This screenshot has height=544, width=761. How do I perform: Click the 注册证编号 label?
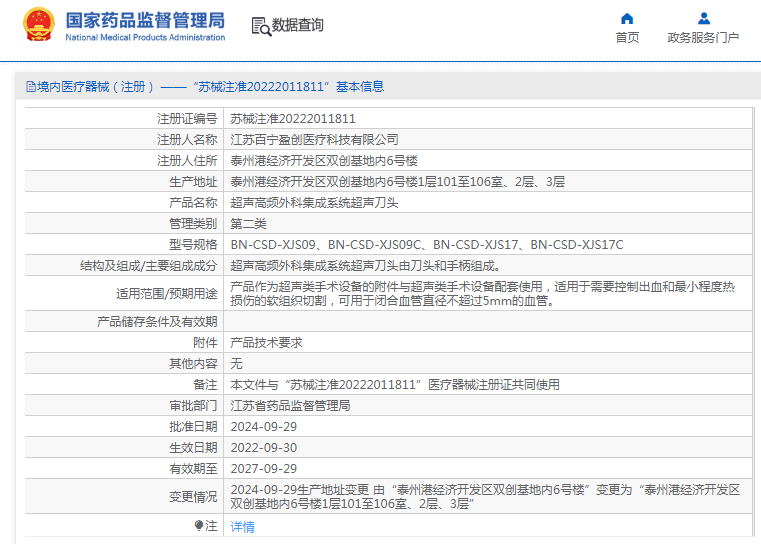pyautogui.click(x=187, y=119)
